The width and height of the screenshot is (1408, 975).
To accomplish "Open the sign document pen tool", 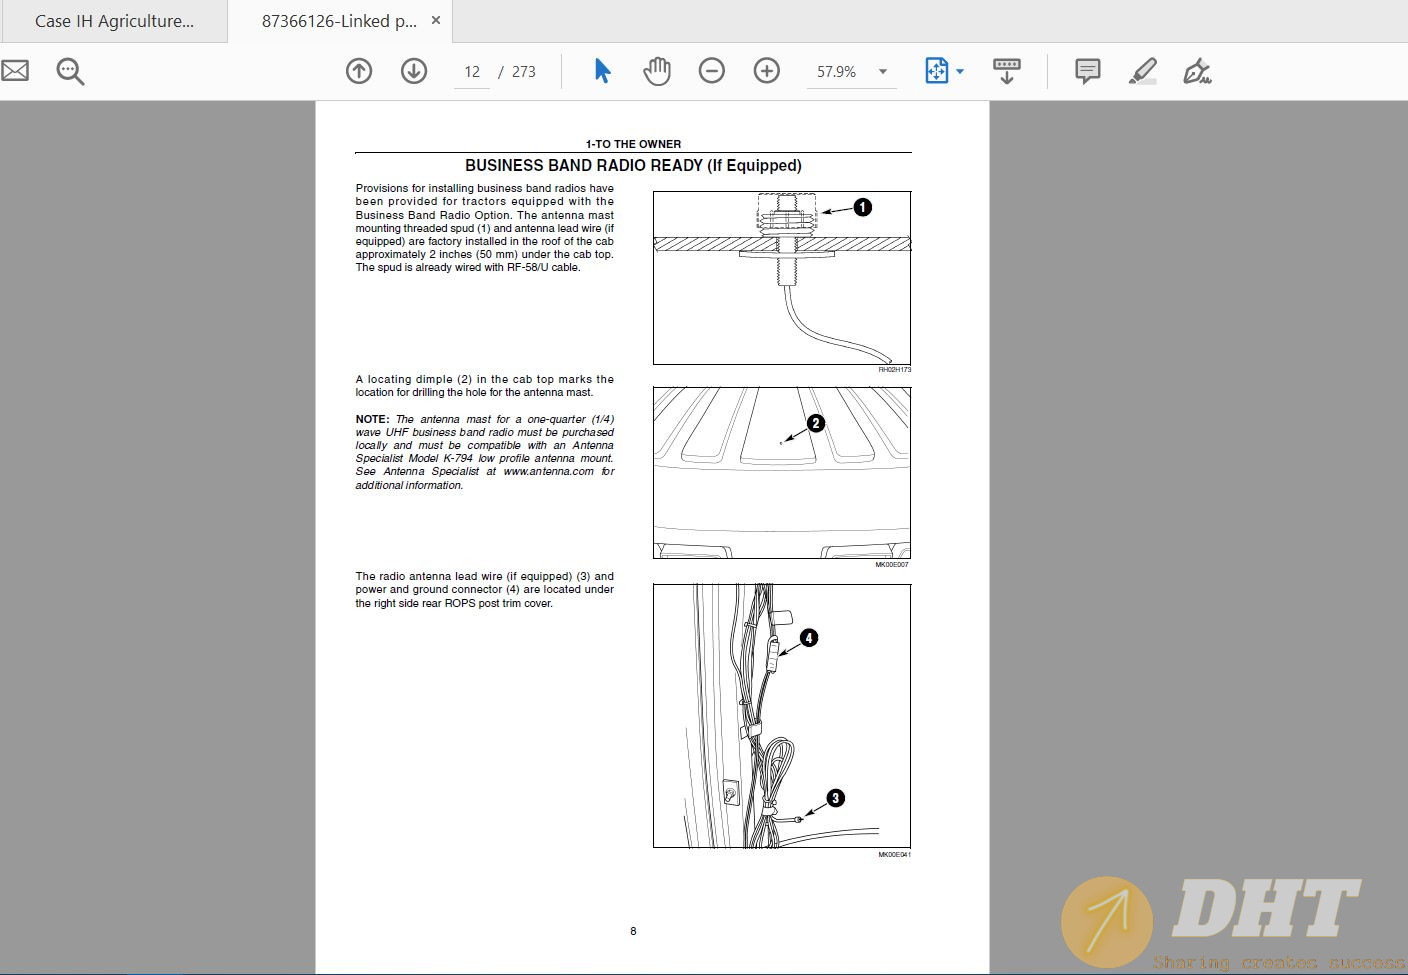I will (1197, 71).
